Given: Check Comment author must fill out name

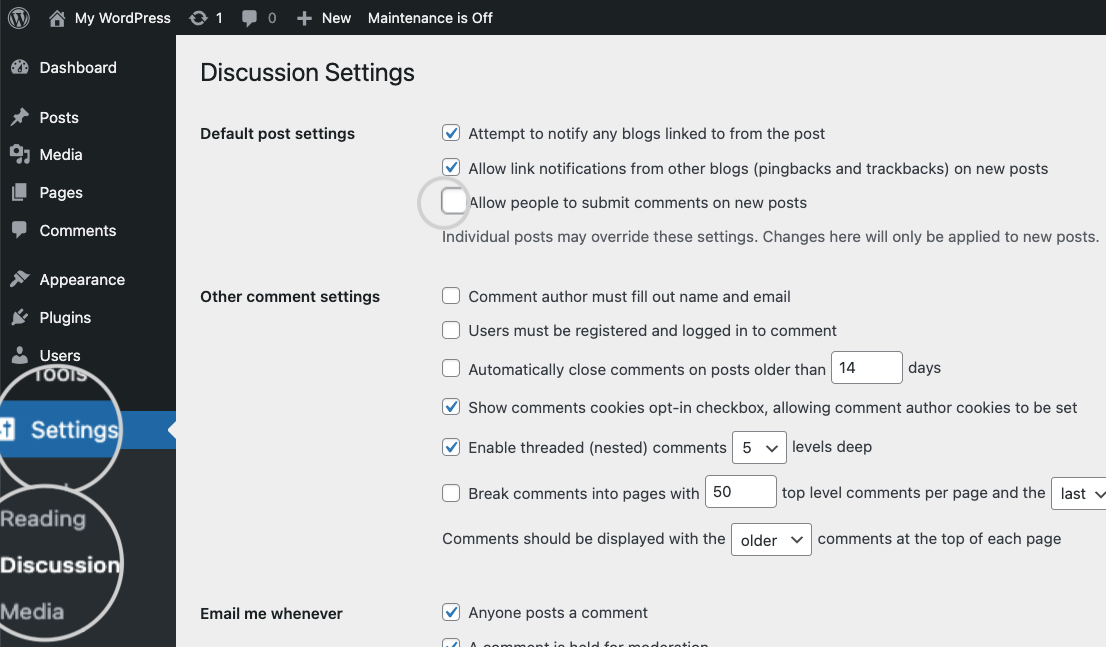Looking at the screenshot, I should [x=451, y=296].
